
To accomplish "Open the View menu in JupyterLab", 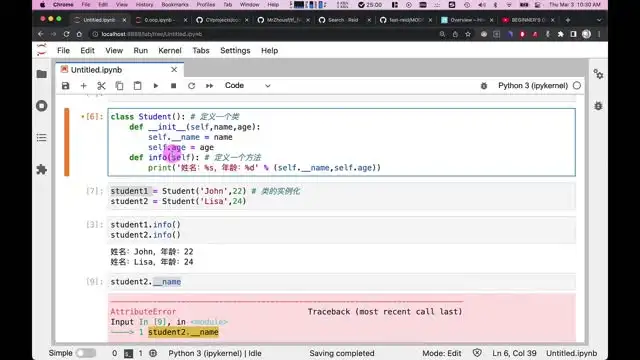I will 114,51.
